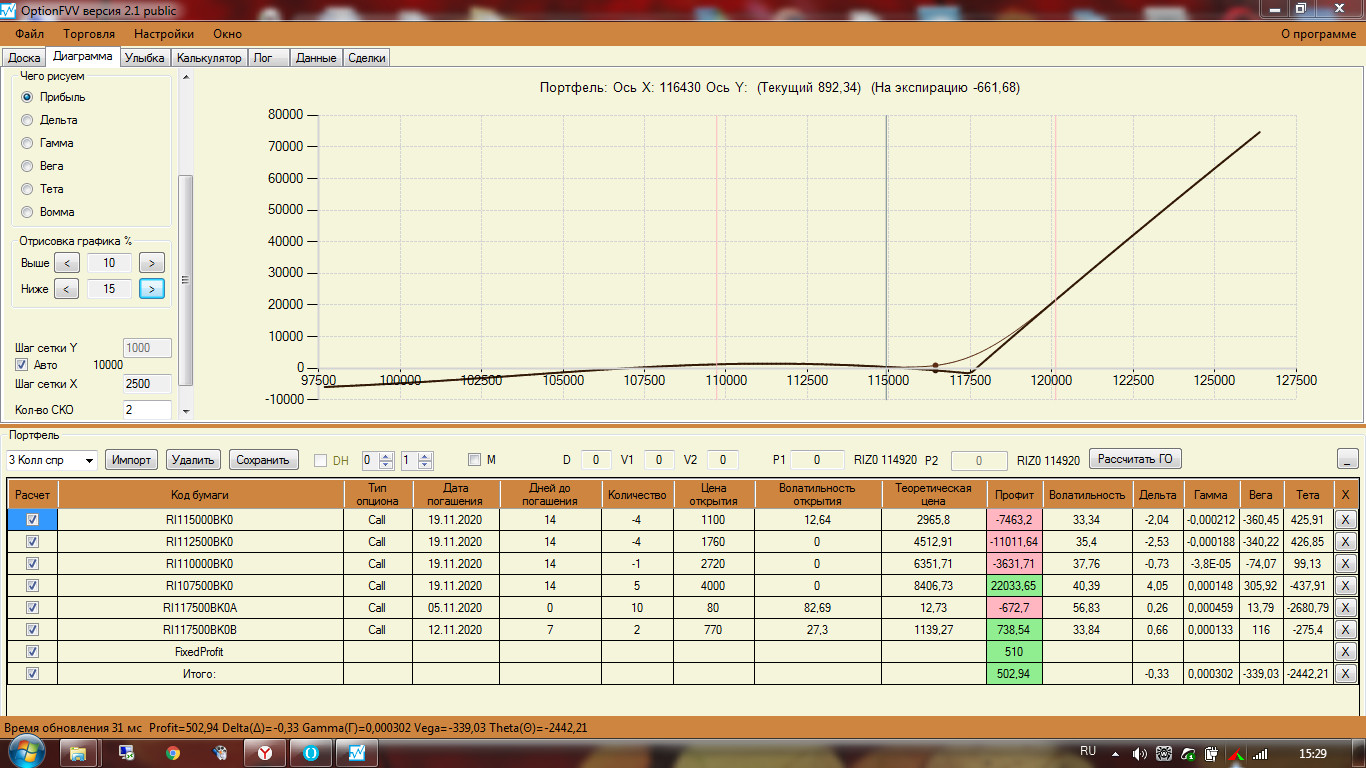Launch Google Chrome from the taskbar
The height and width of the screenshot is (768, 1366).
[x=173, y=752]
